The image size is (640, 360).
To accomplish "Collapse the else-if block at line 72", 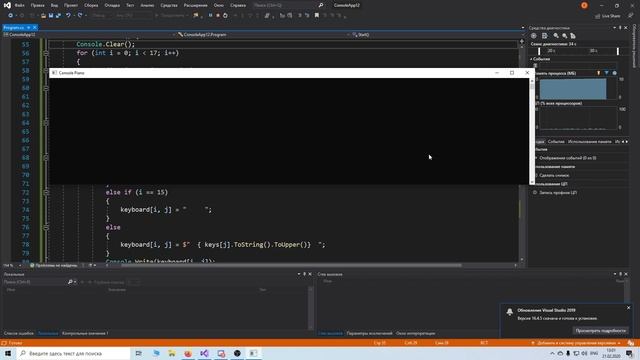I will tap(46, 192).
